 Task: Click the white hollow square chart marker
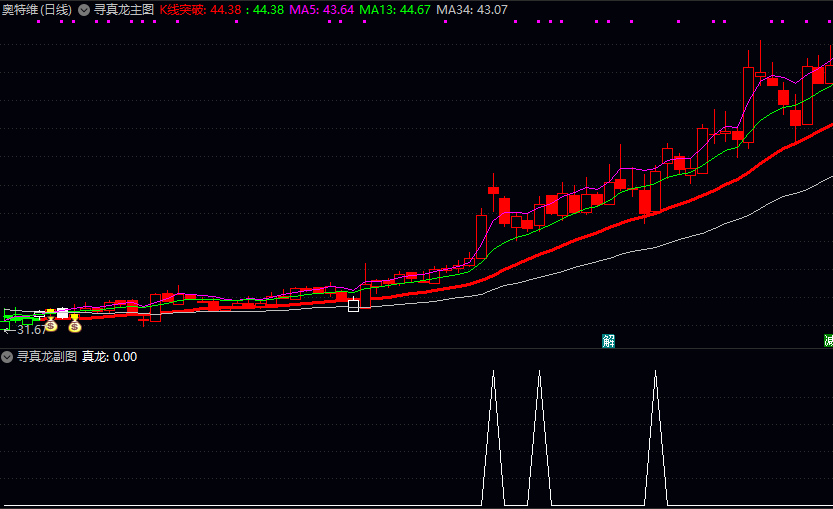(353, 306)
